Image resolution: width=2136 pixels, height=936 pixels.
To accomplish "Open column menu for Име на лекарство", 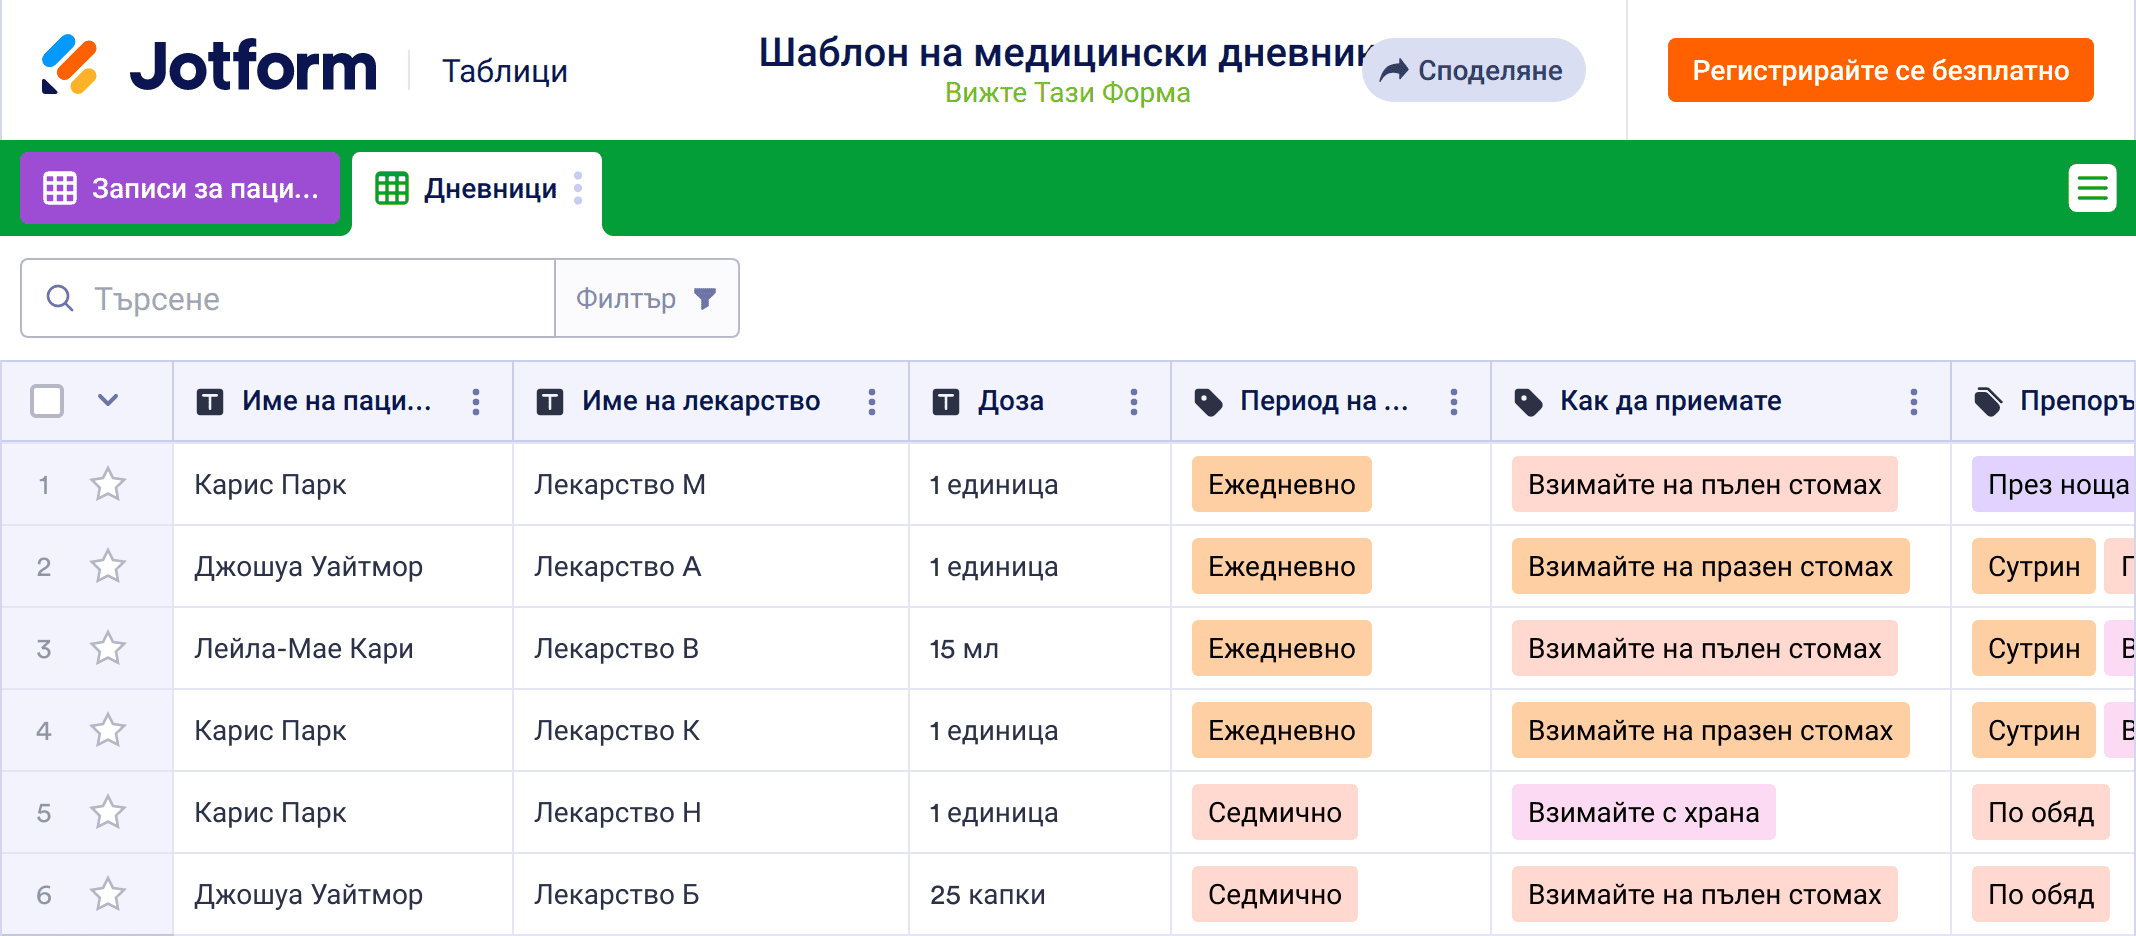I will [x=872, y=402].
